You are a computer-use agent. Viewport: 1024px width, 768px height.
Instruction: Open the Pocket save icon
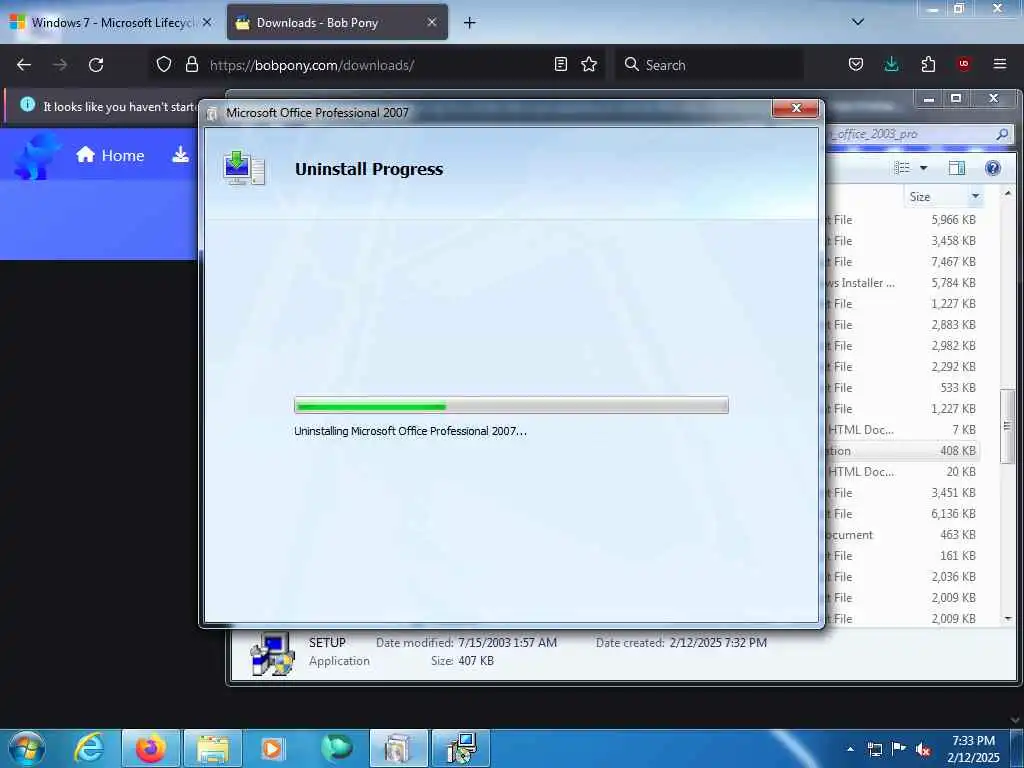[856, 64]
